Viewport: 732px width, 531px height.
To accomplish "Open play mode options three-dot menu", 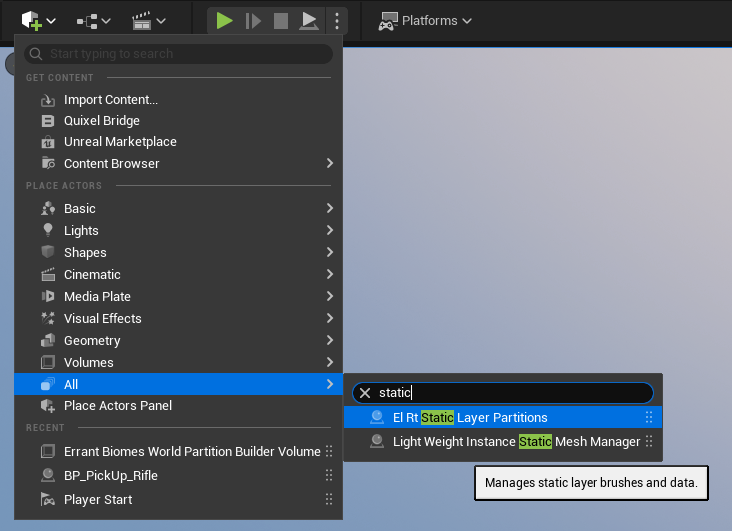I will pyautogui.click(x=337, y=21).
